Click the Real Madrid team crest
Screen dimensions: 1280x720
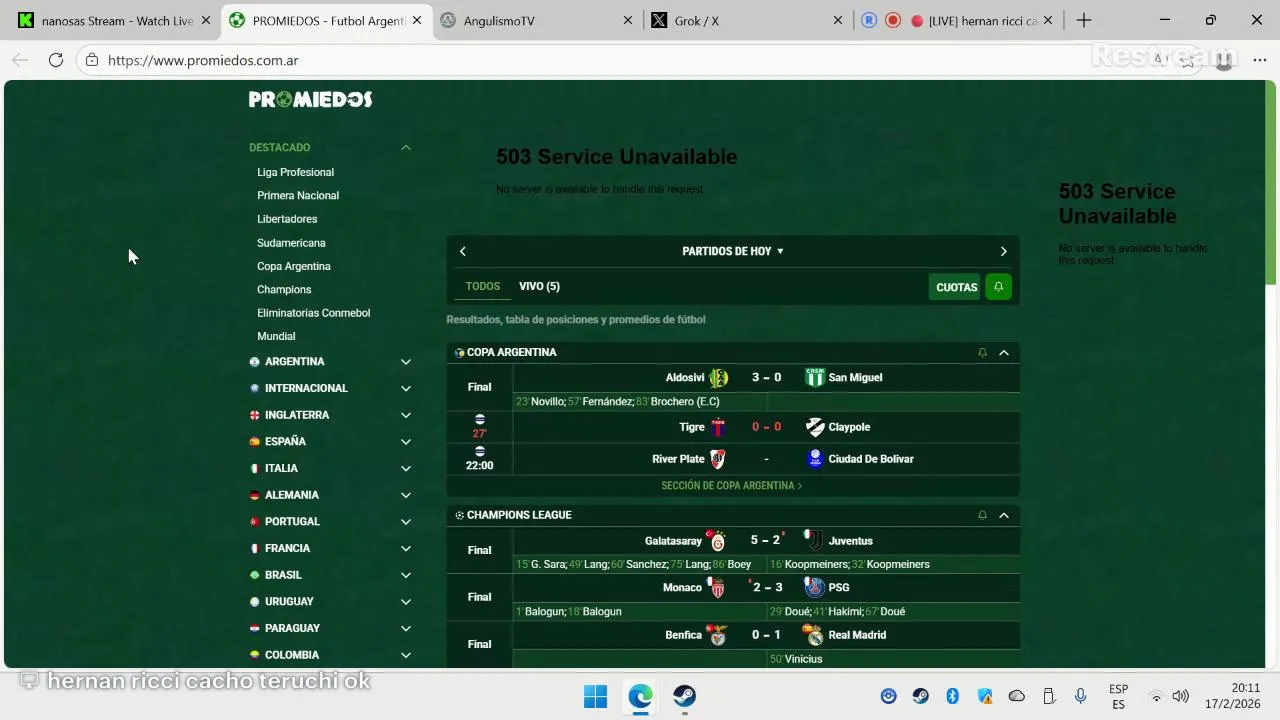point(815,635)
